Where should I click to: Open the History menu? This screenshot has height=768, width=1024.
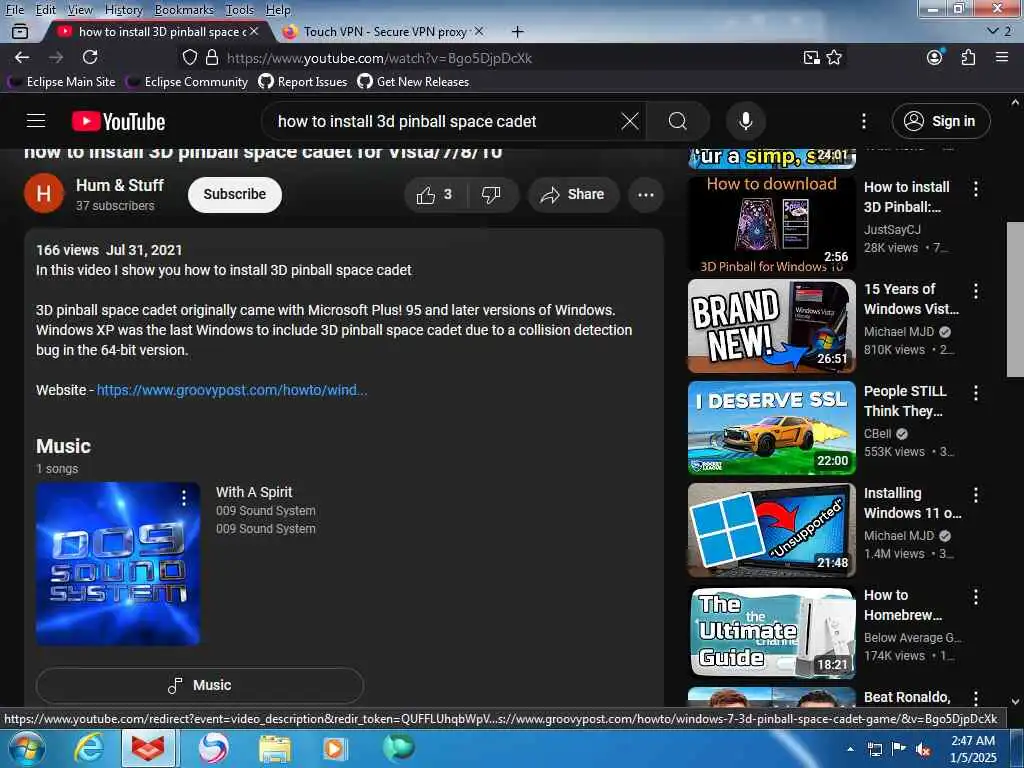[123, 9]
